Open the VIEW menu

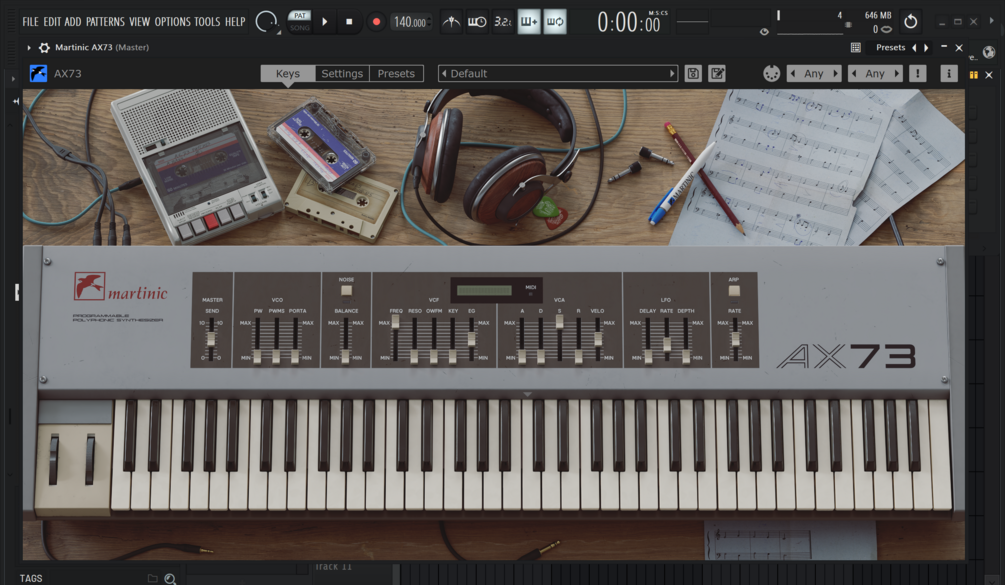point(139,22)
